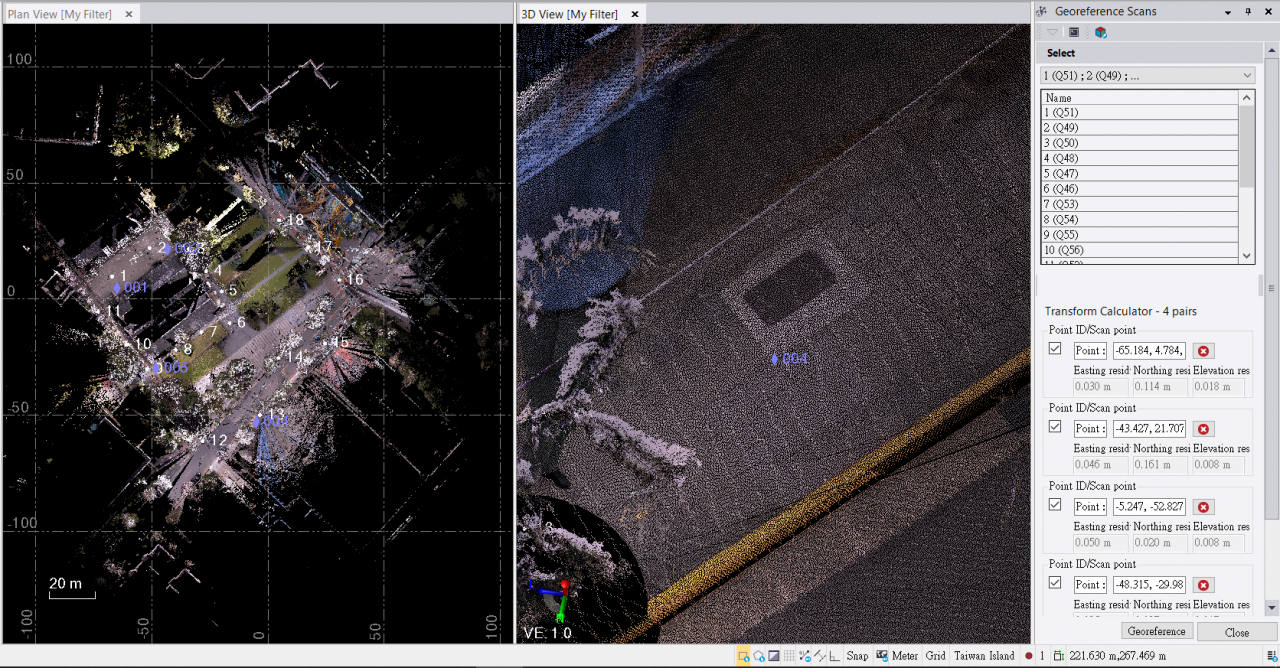Click the Close button in the panel
This screenshot has width=1280, height=668.
pos(1237,632)
